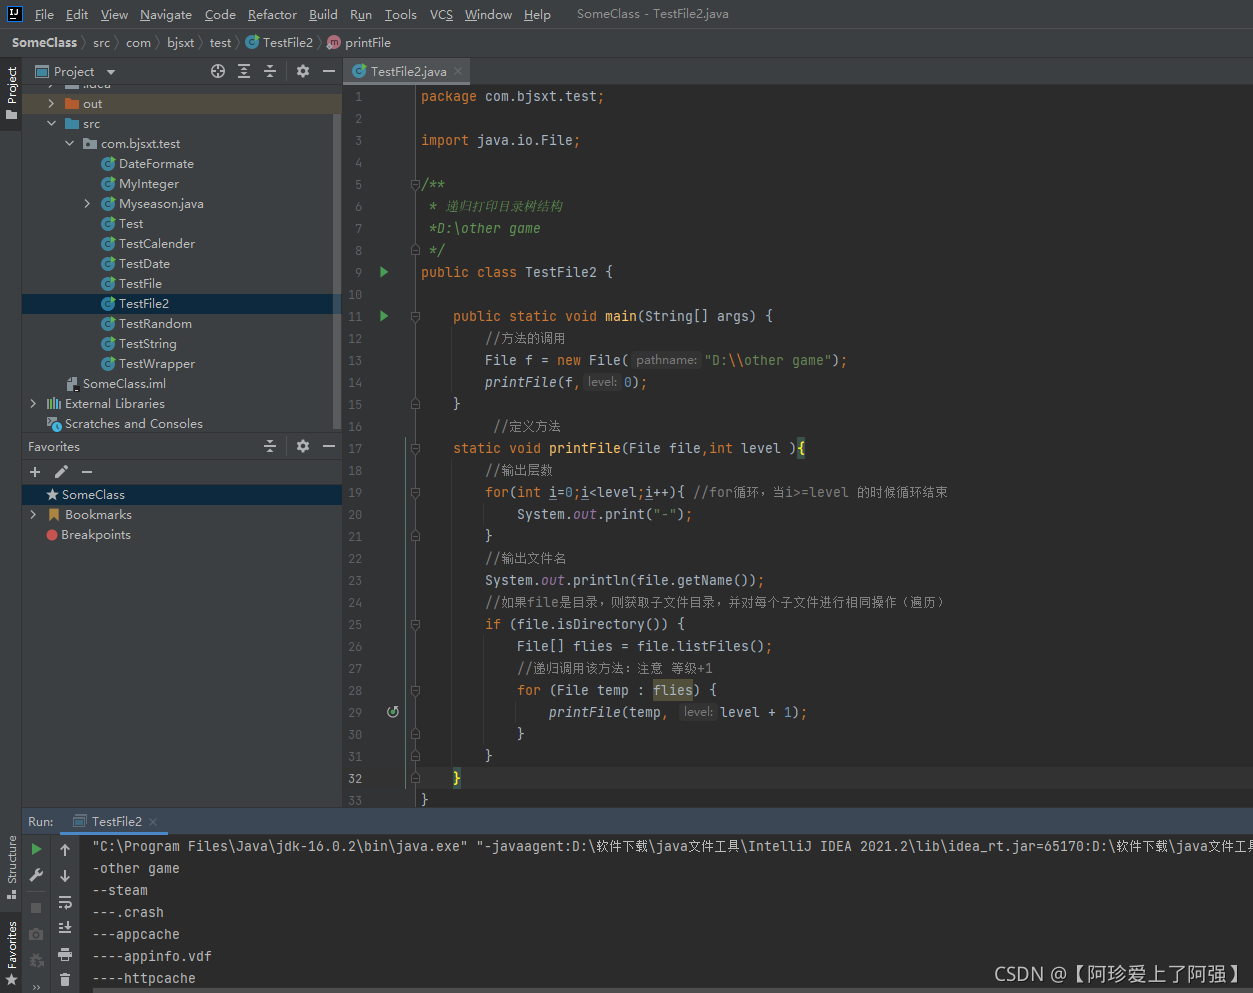Screen dimensions: 1253x993
Task: Click printFile in the breadcrumb bar
Action: click(367, 42)
